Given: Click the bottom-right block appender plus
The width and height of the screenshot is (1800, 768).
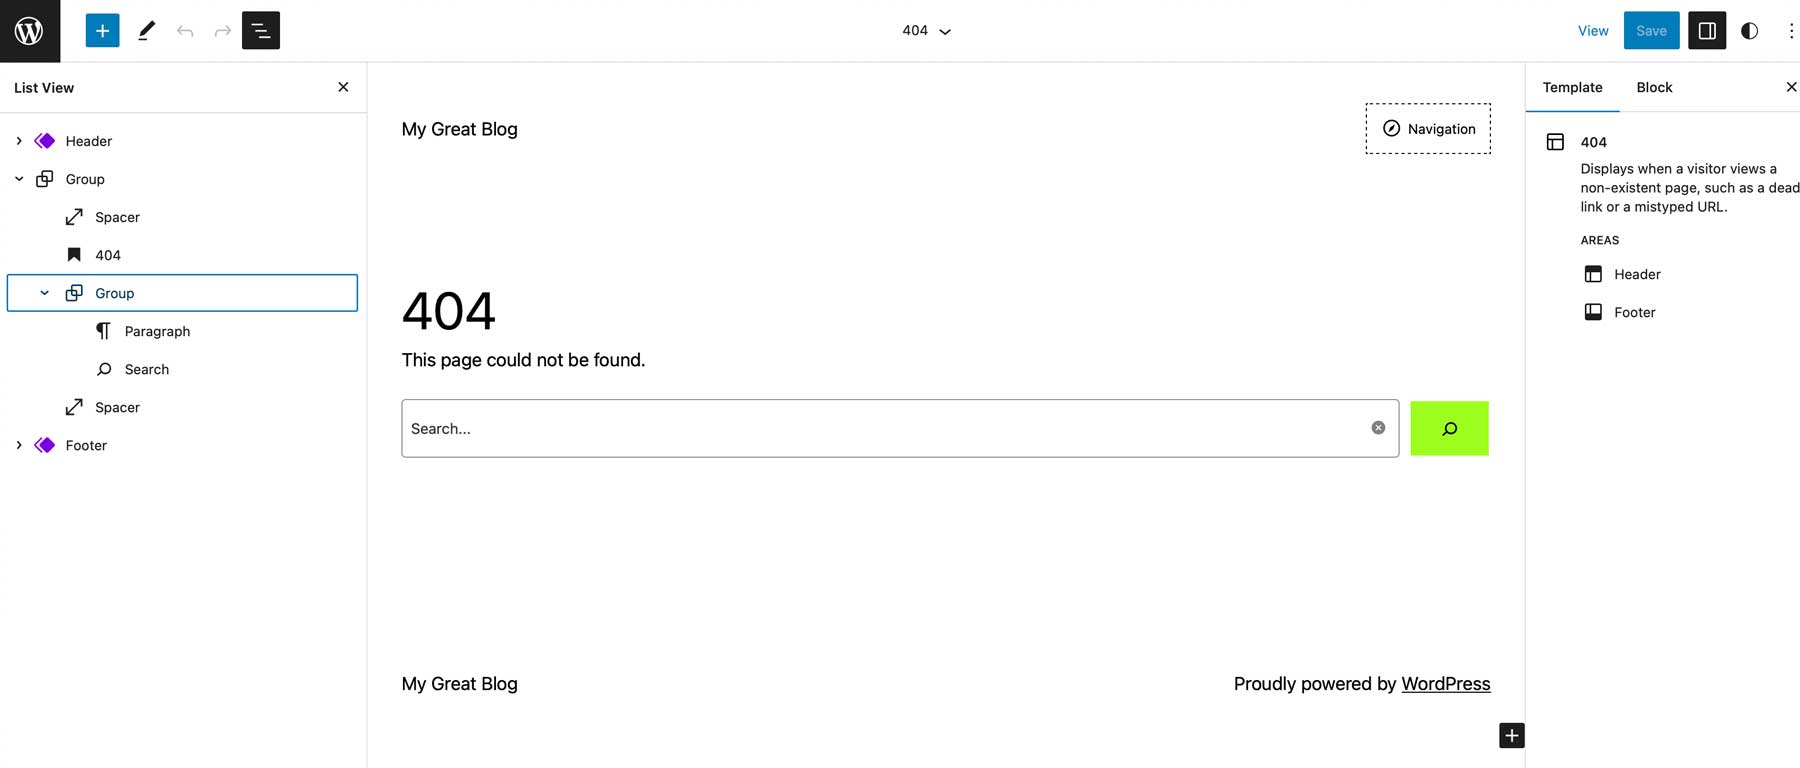Looking at the screenshot, I should (x=1511, y=735).
